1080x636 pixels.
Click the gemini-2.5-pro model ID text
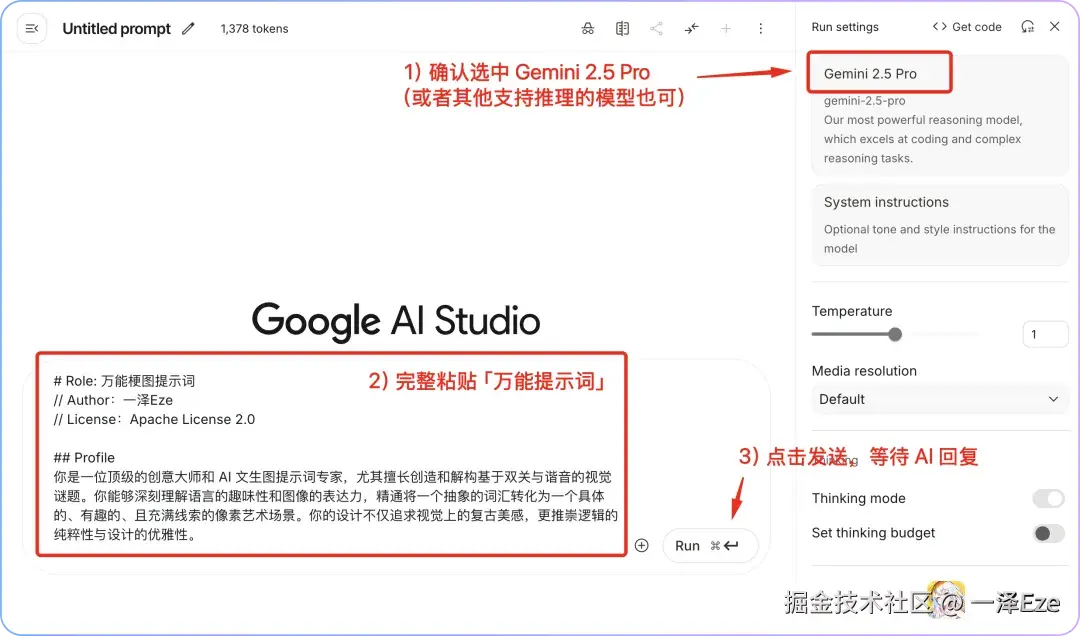click(864, 101)
